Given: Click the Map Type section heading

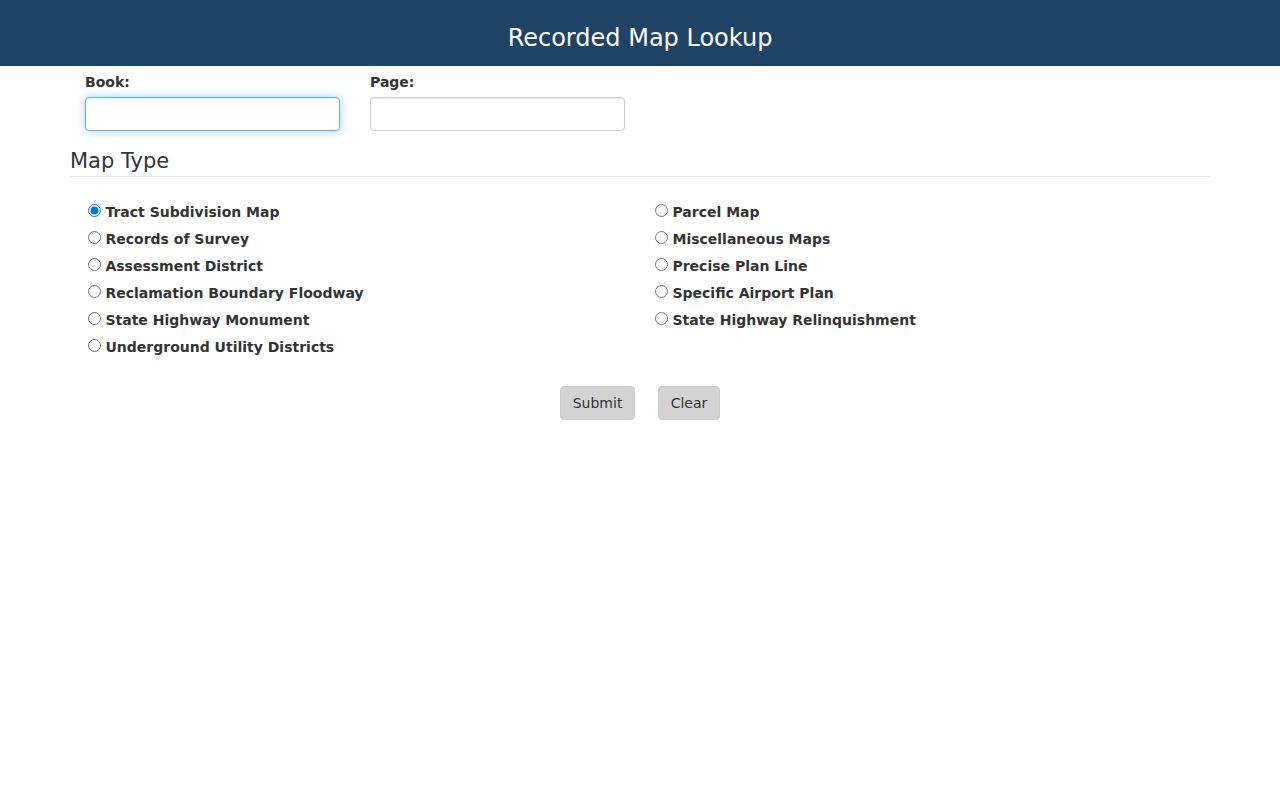Looking at the screenshot, I should click(x=119, y=161).
